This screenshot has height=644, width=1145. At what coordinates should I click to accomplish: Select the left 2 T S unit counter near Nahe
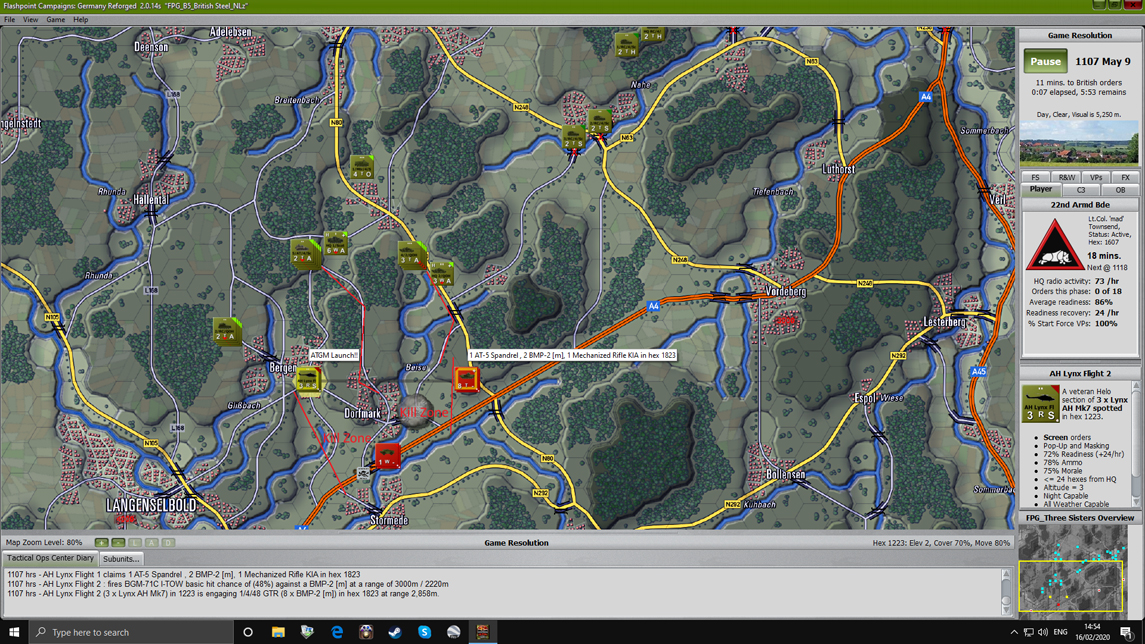pyautogui.click(x=573, y=138)
